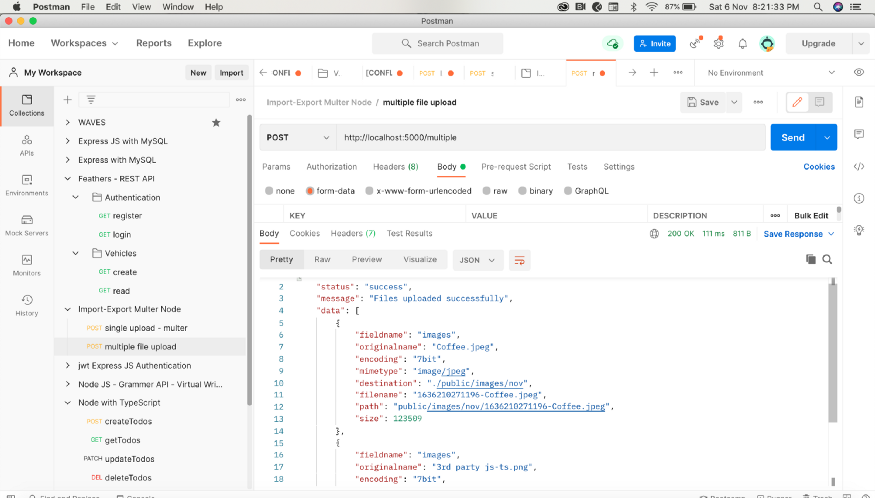Open documentation icon in right sidebar
The image size is (875, 498).
click(x=859, y=102)
